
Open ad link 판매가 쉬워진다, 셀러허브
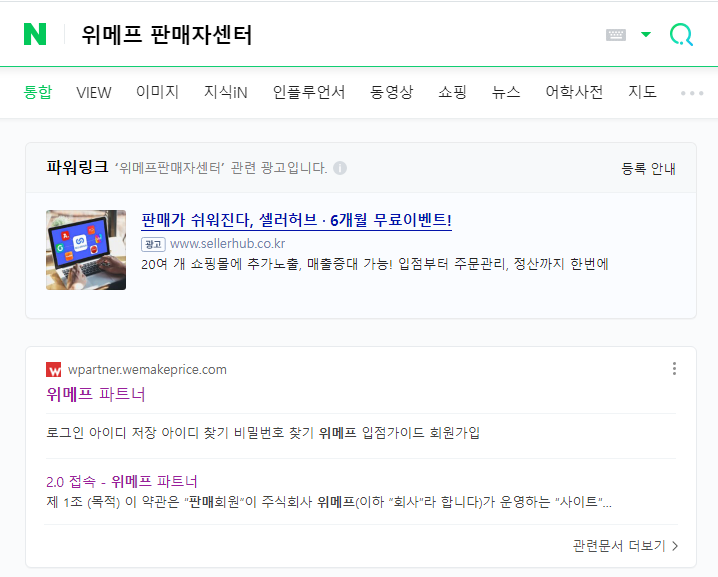pos(296,220)
